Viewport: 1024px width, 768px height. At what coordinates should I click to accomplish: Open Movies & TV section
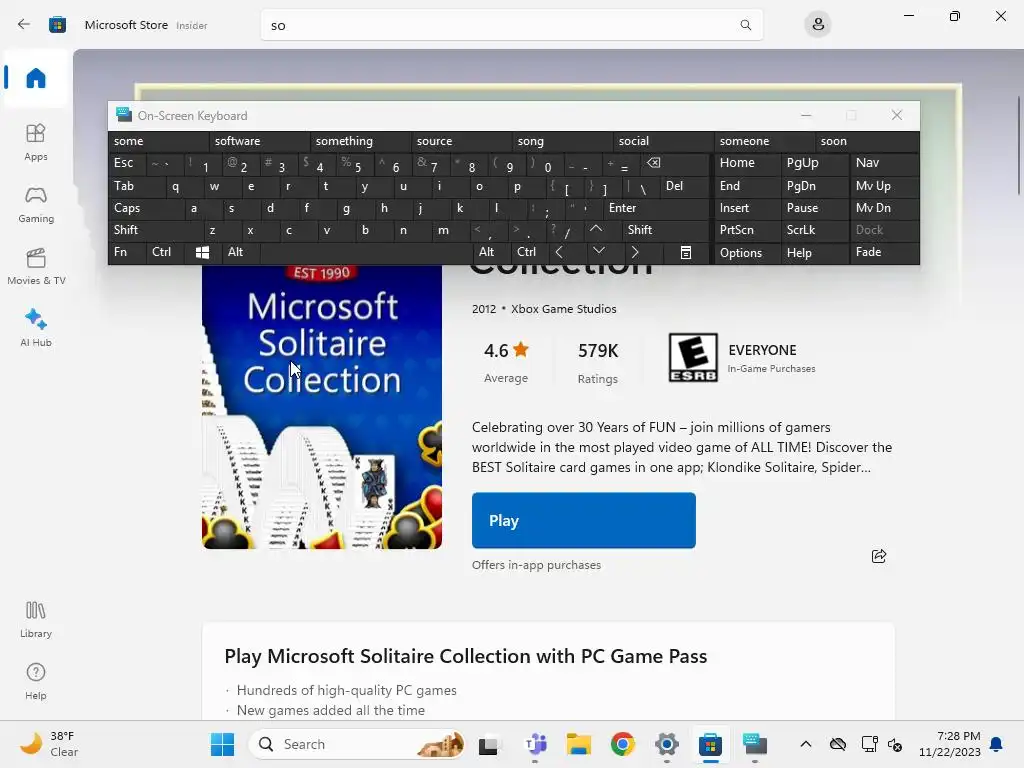(36, 266)
